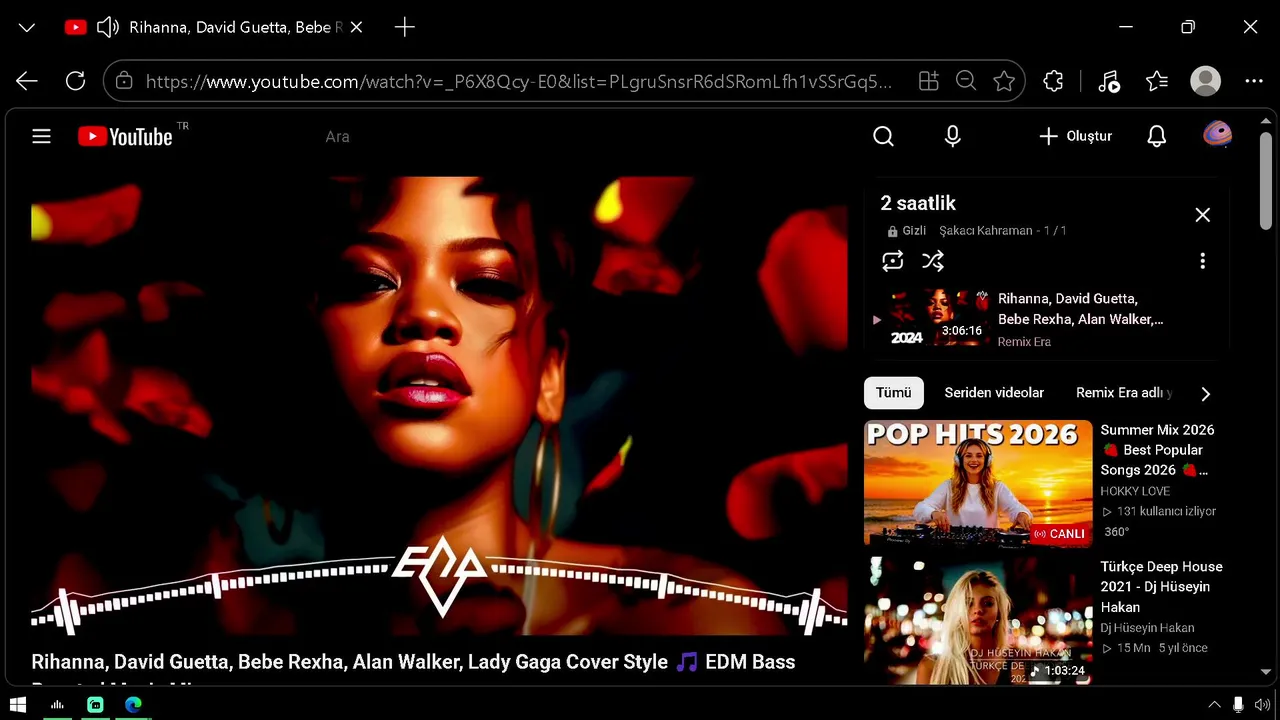Open the audio bars app in the taskbar

(x=57, y=705)
